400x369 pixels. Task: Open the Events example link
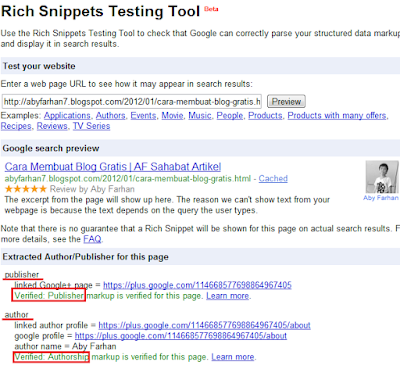click(x=143, y=116)
